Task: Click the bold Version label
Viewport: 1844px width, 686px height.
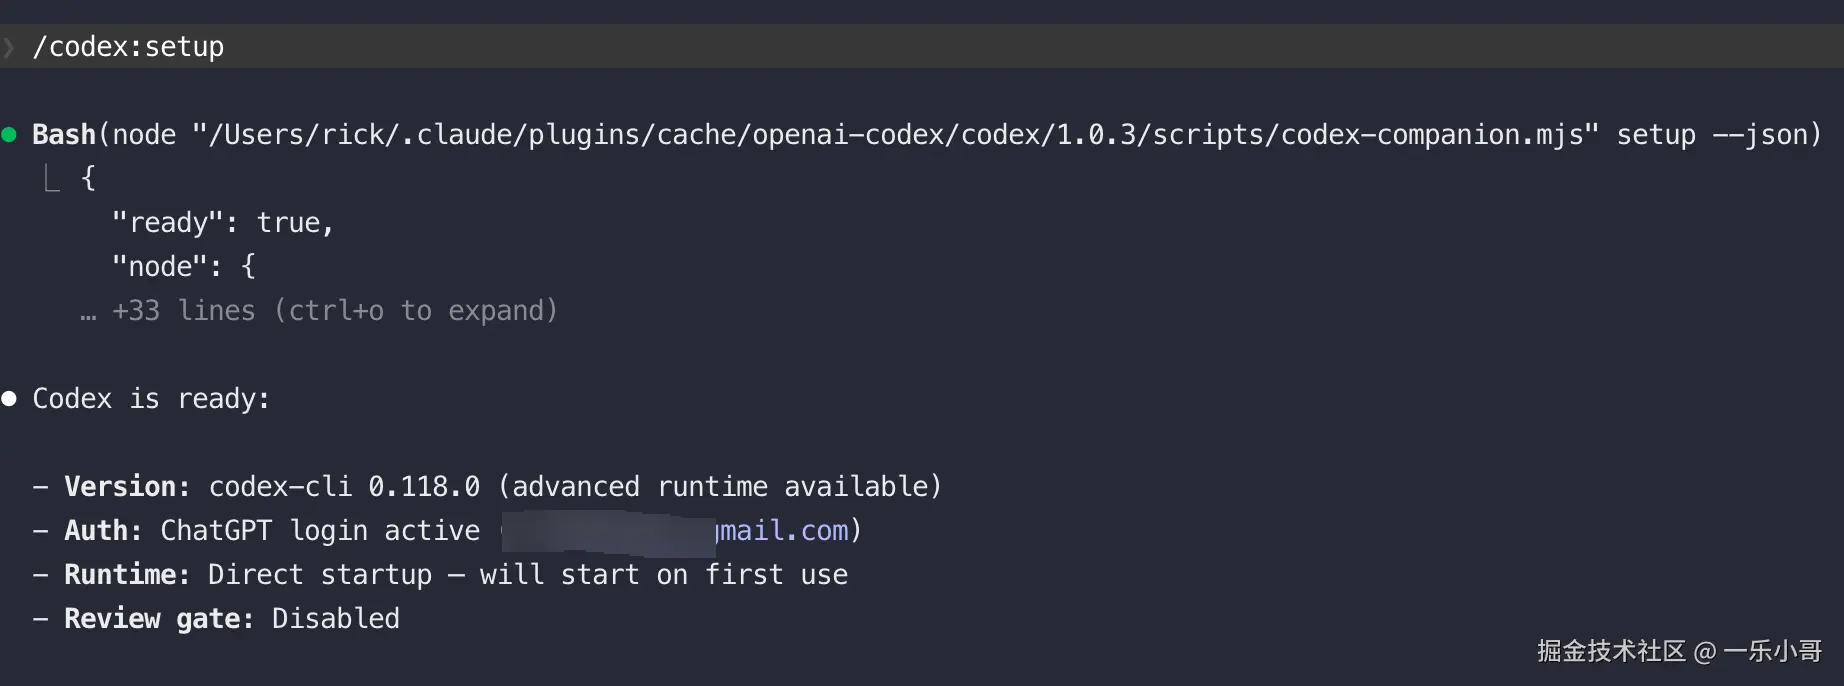Action: (x=127, y=487)
